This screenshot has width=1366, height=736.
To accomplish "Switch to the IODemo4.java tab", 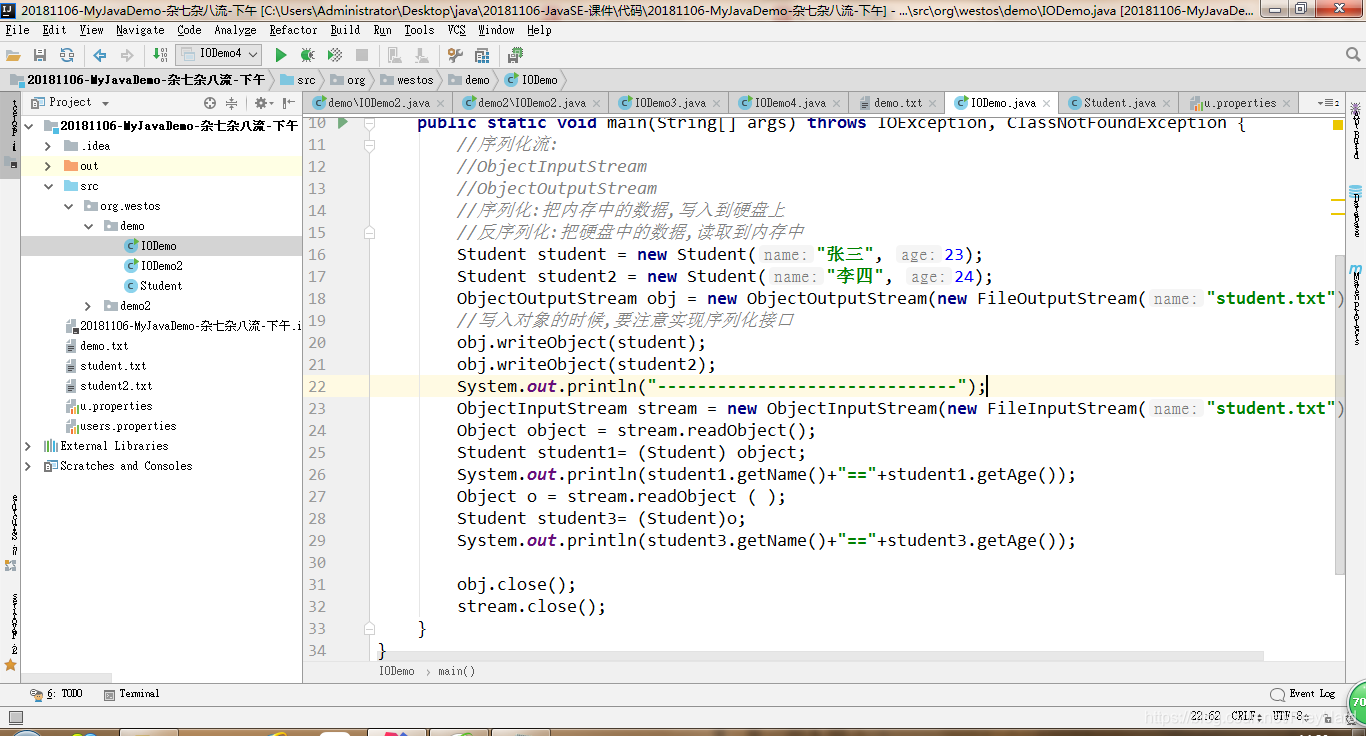I will 789,102.
